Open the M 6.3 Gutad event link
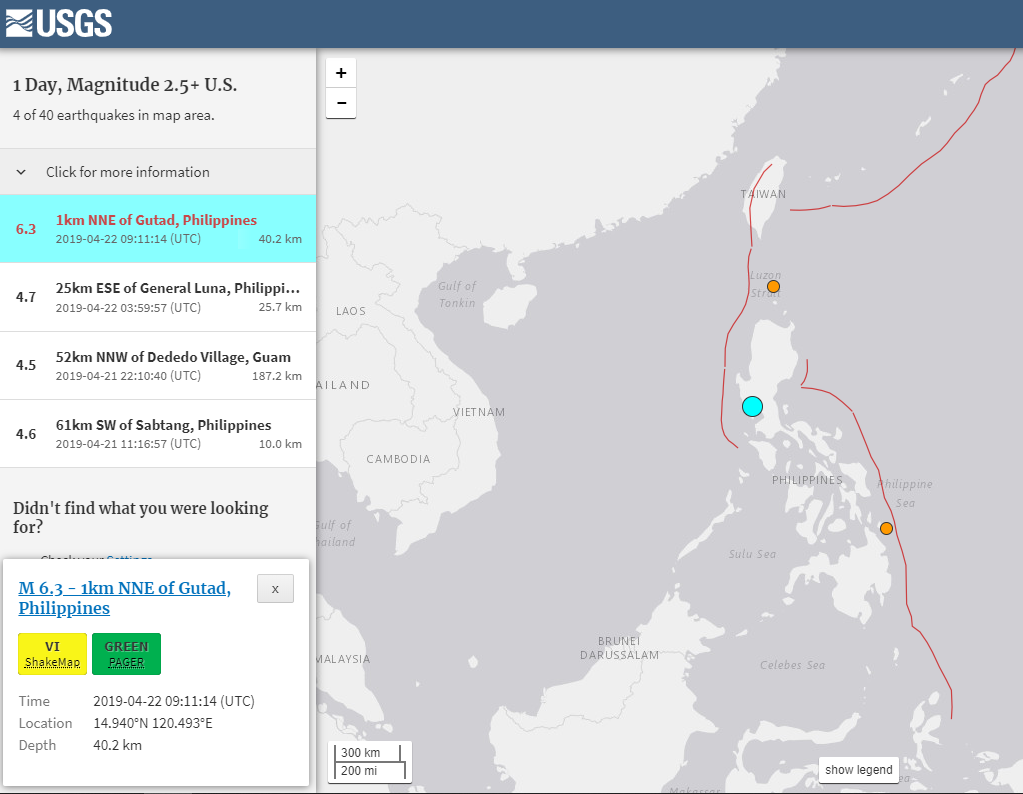The image size is (1023, 794). [x=125, y=598]
